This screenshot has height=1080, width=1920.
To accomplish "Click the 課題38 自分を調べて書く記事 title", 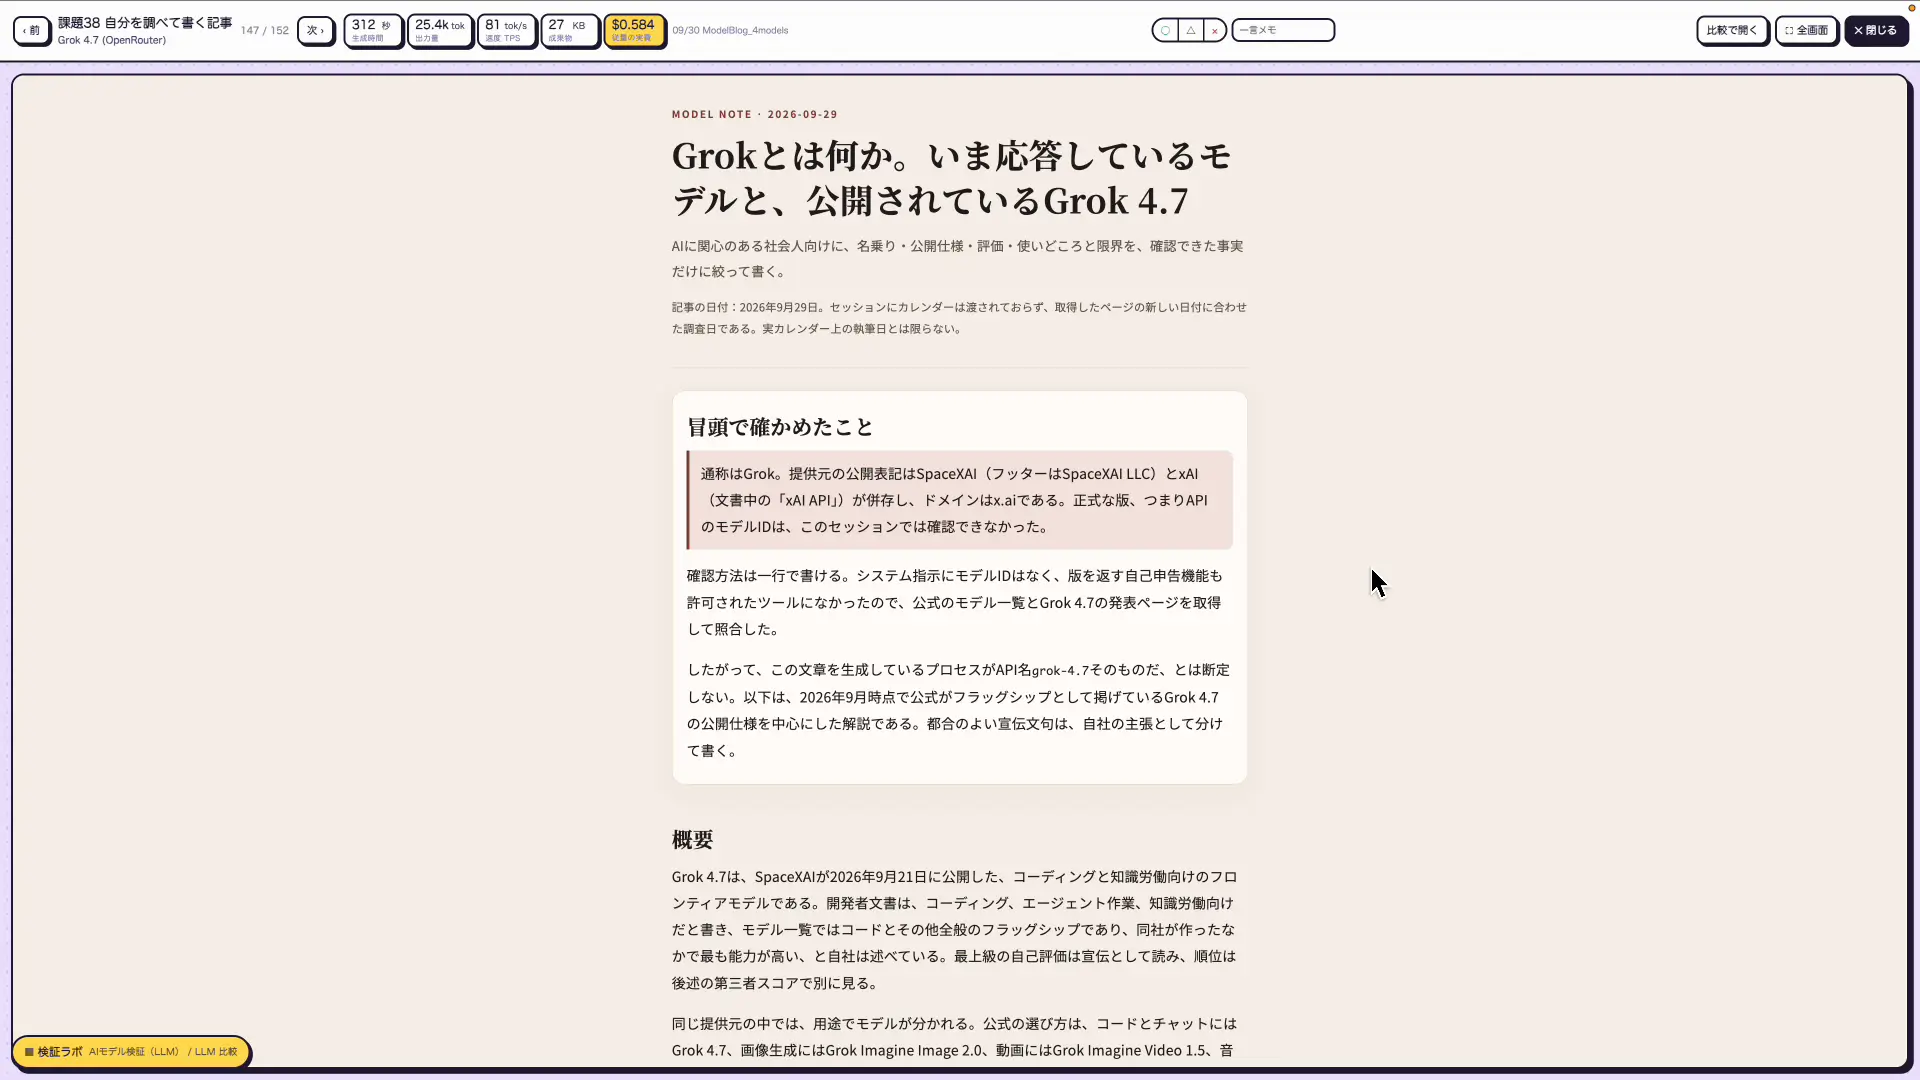I will click(145, 22).
